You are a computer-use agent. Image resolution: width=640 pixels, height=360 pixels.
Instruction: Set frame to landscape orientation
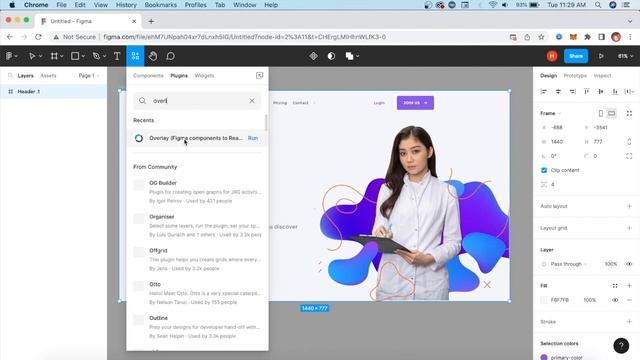[x=611, y=113]
